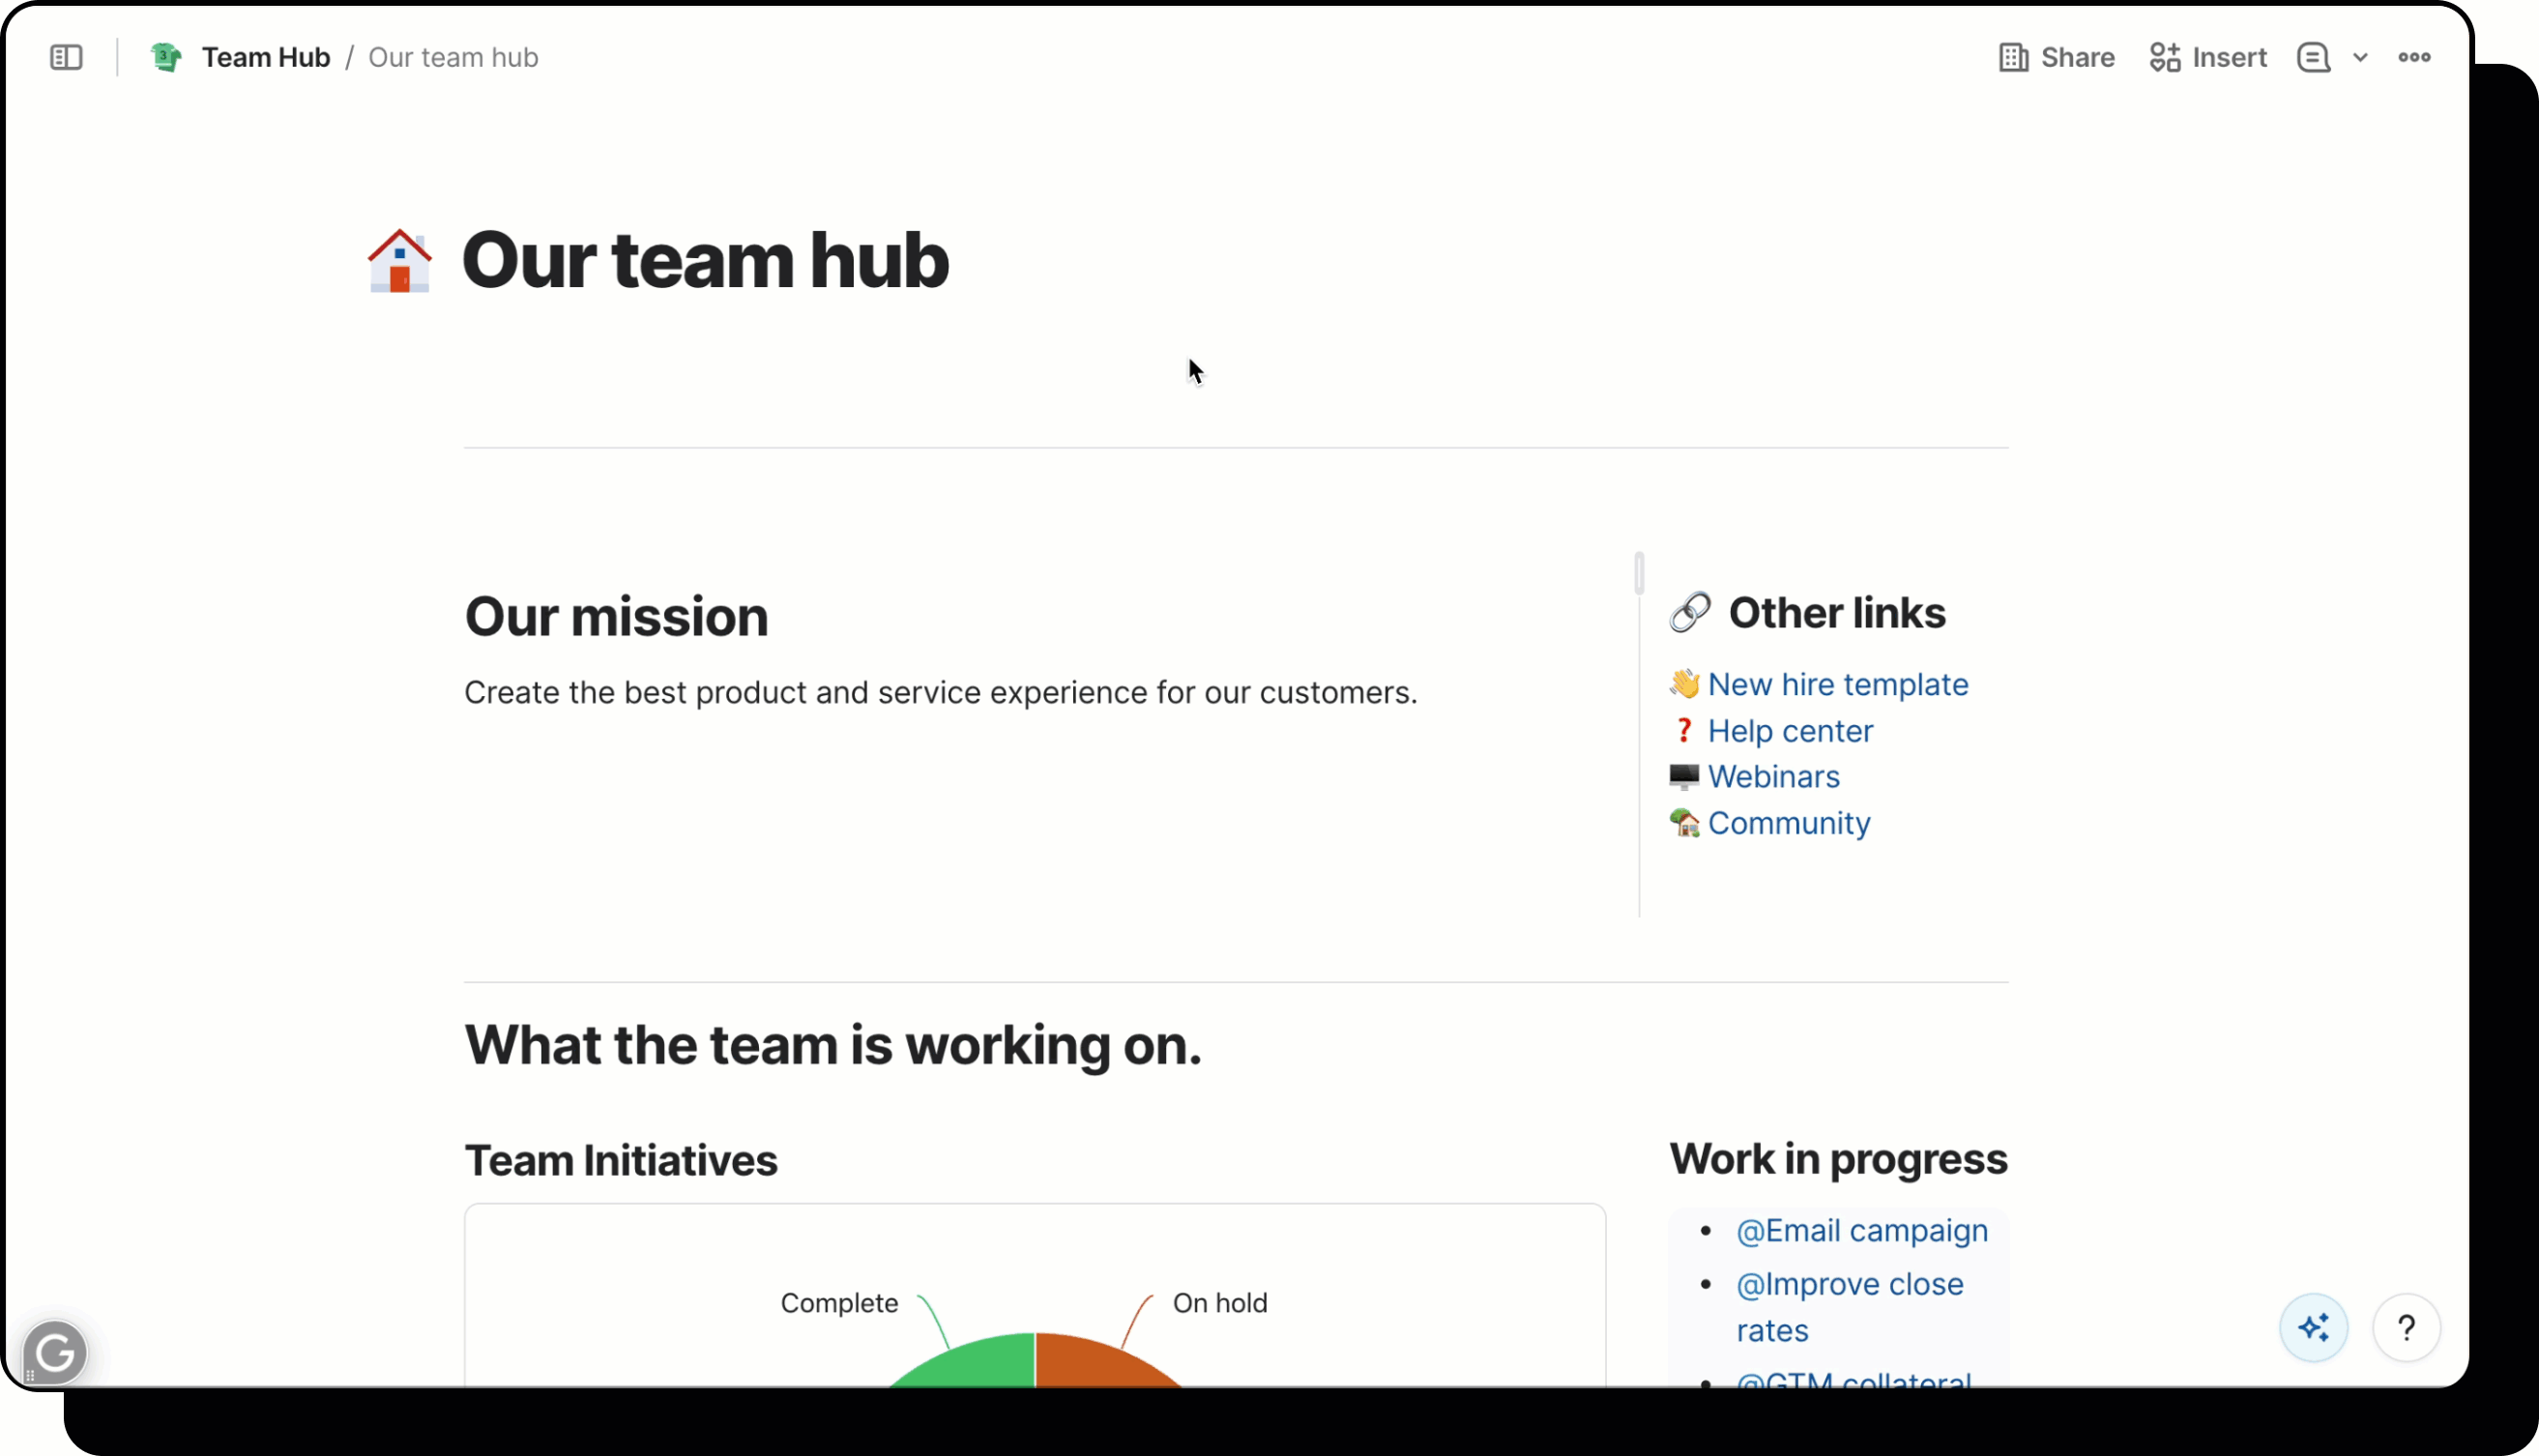2539x1456 pixels.
Task: Visit the Community link
Action: coord(1788,823)
